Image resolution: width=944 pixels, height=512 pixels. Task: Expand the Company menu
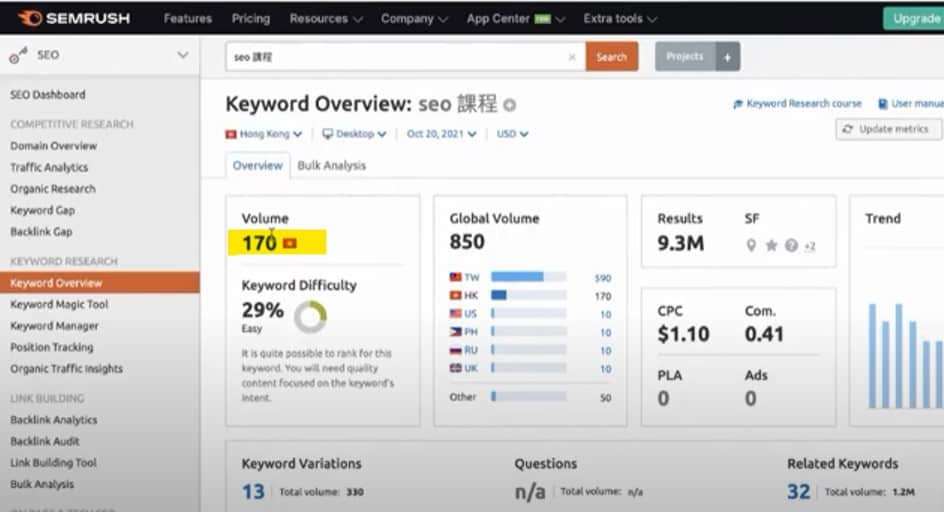pyautogui.click(x=414, y=19)
